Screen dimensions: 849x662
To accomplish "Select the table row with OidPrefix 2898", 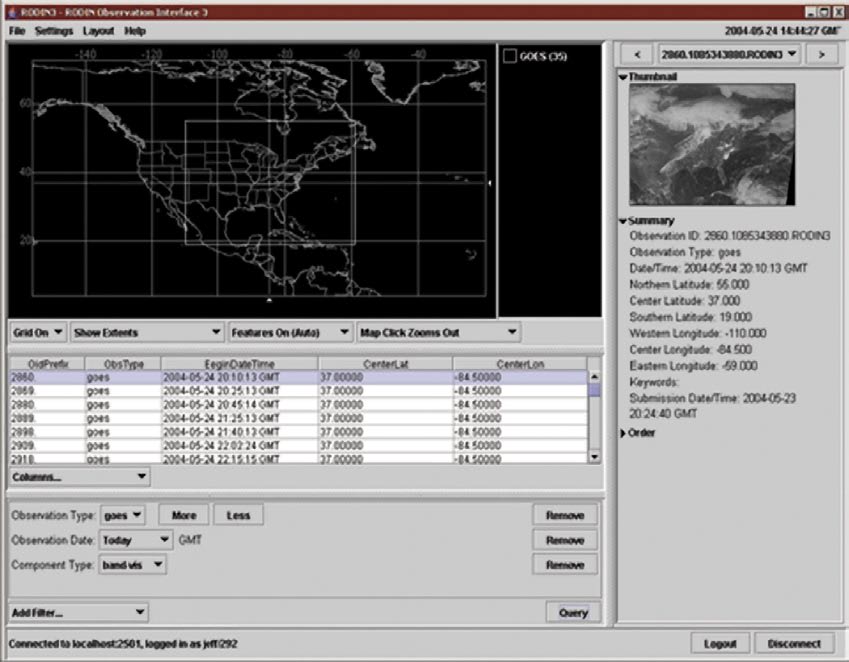I will pyautogui.click(x=298, y=432).
